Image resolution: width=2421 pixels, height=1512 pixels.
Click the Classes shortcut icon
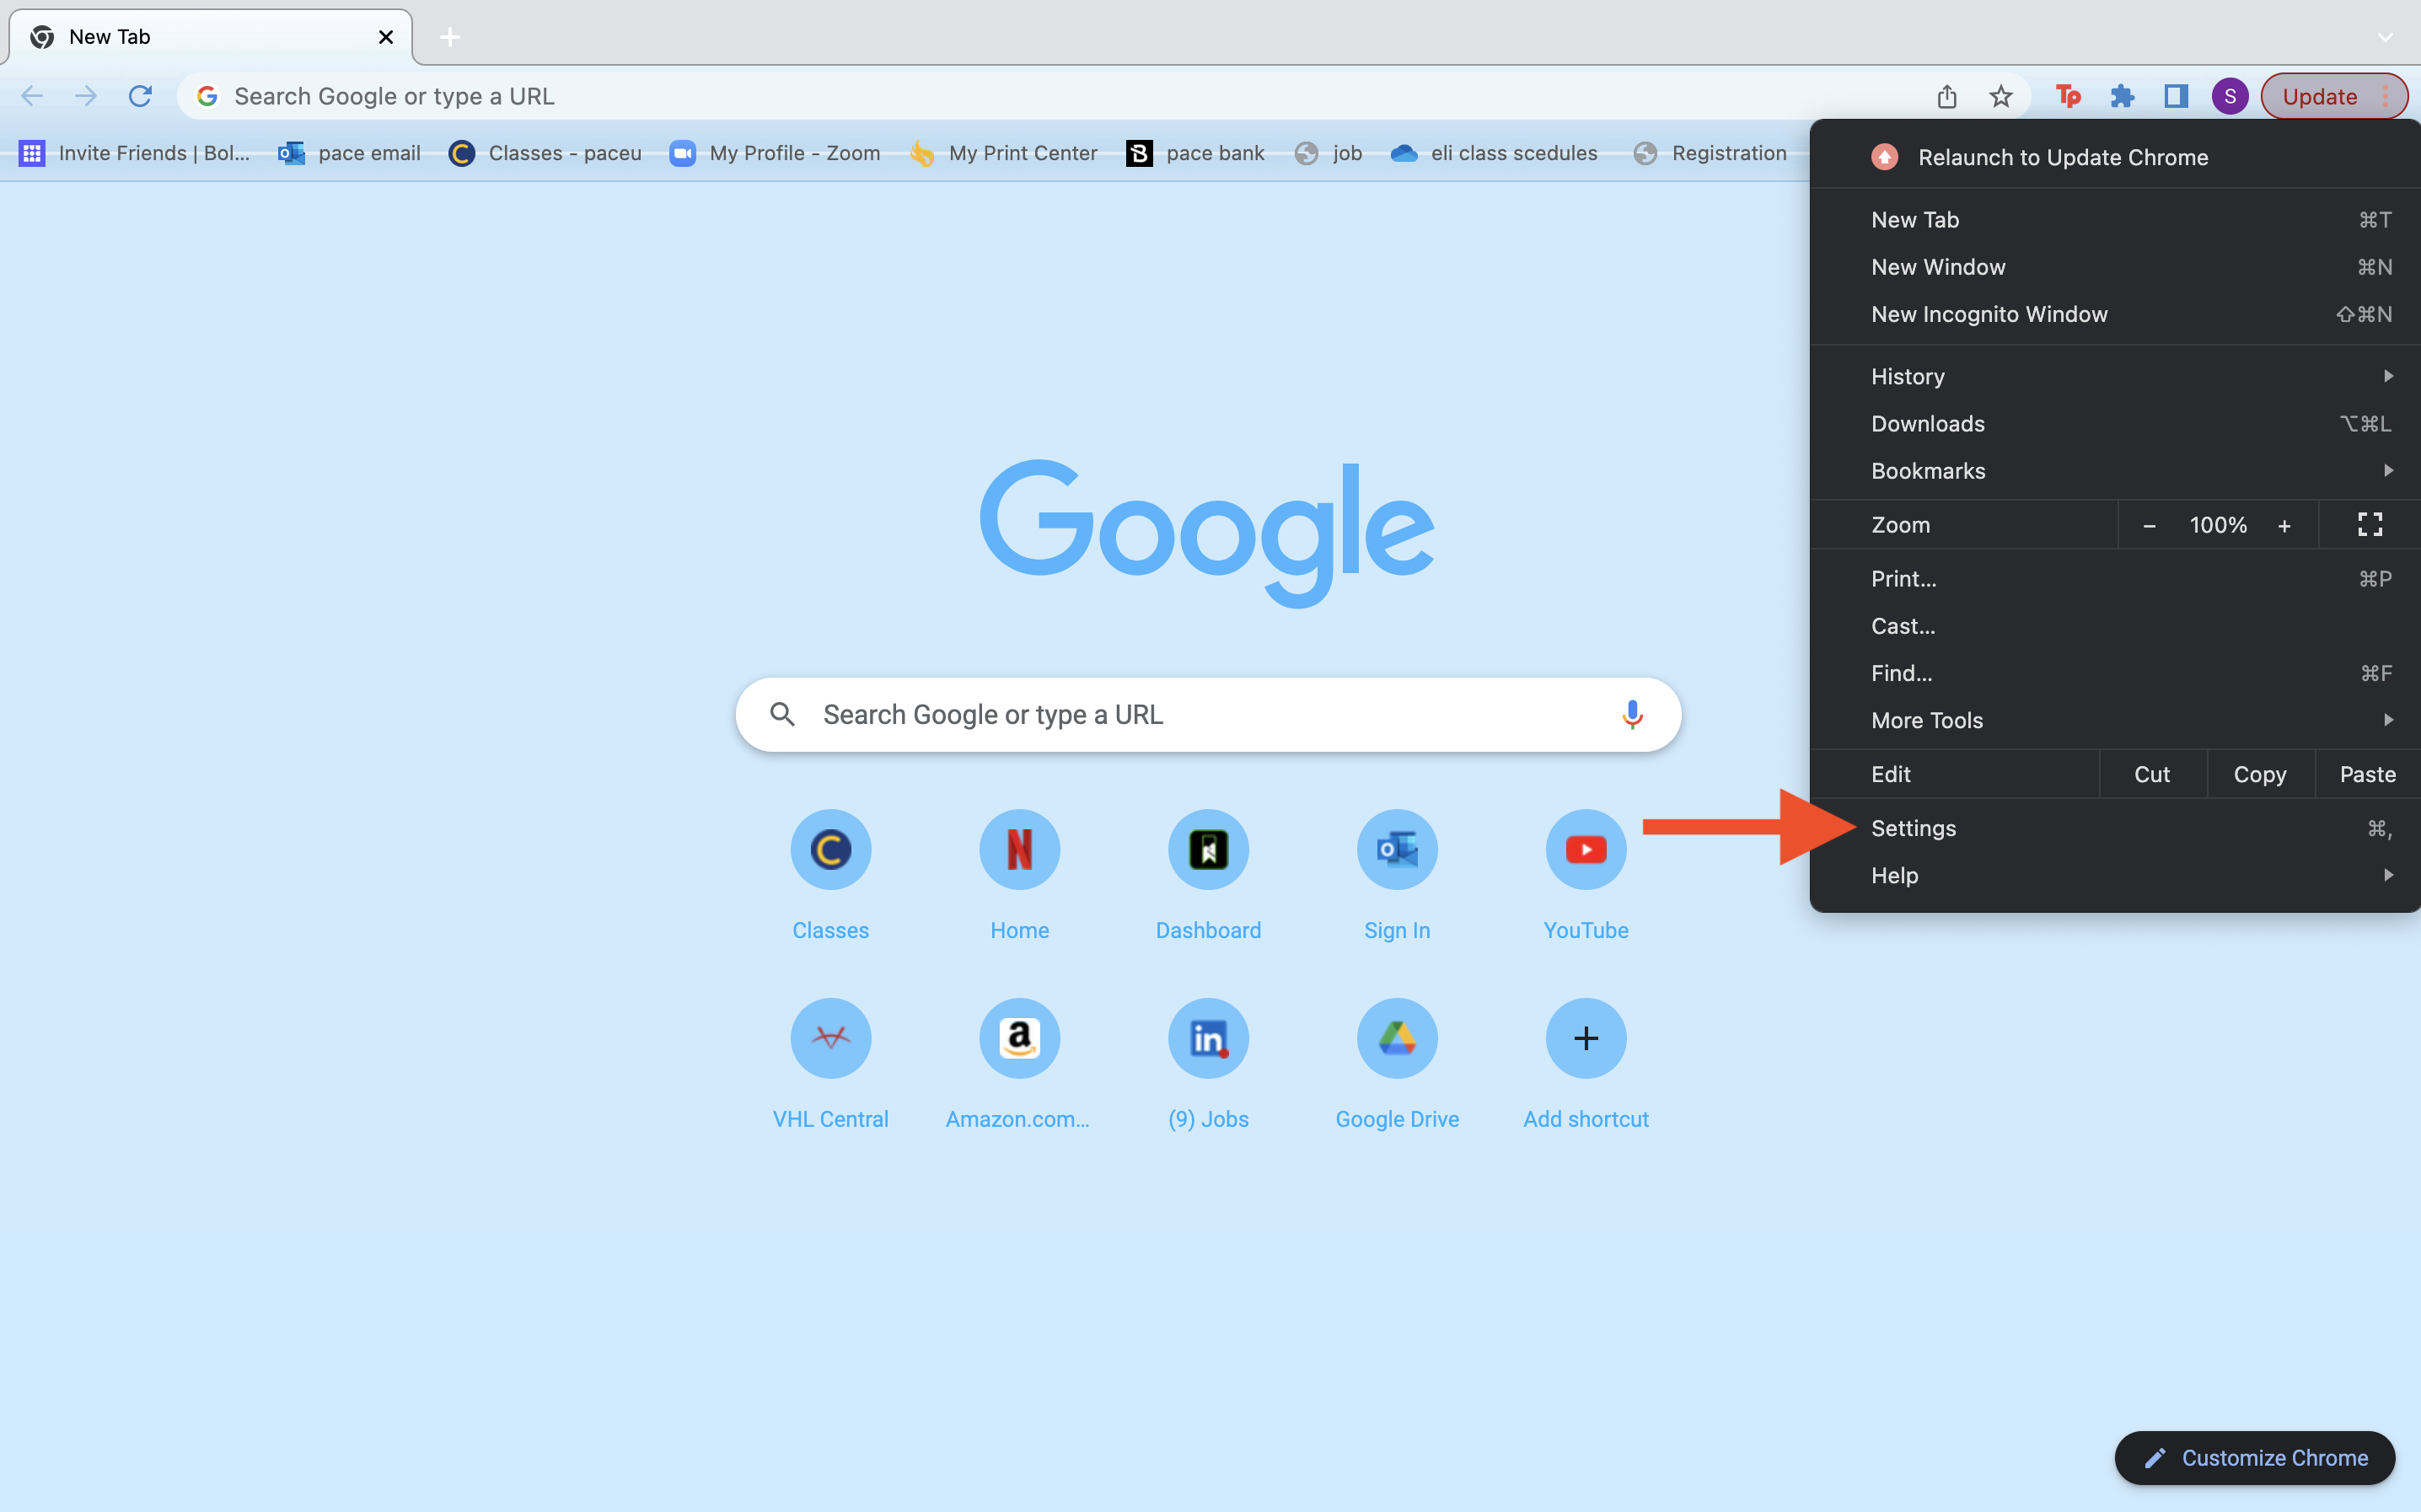(x=831, y=850)
